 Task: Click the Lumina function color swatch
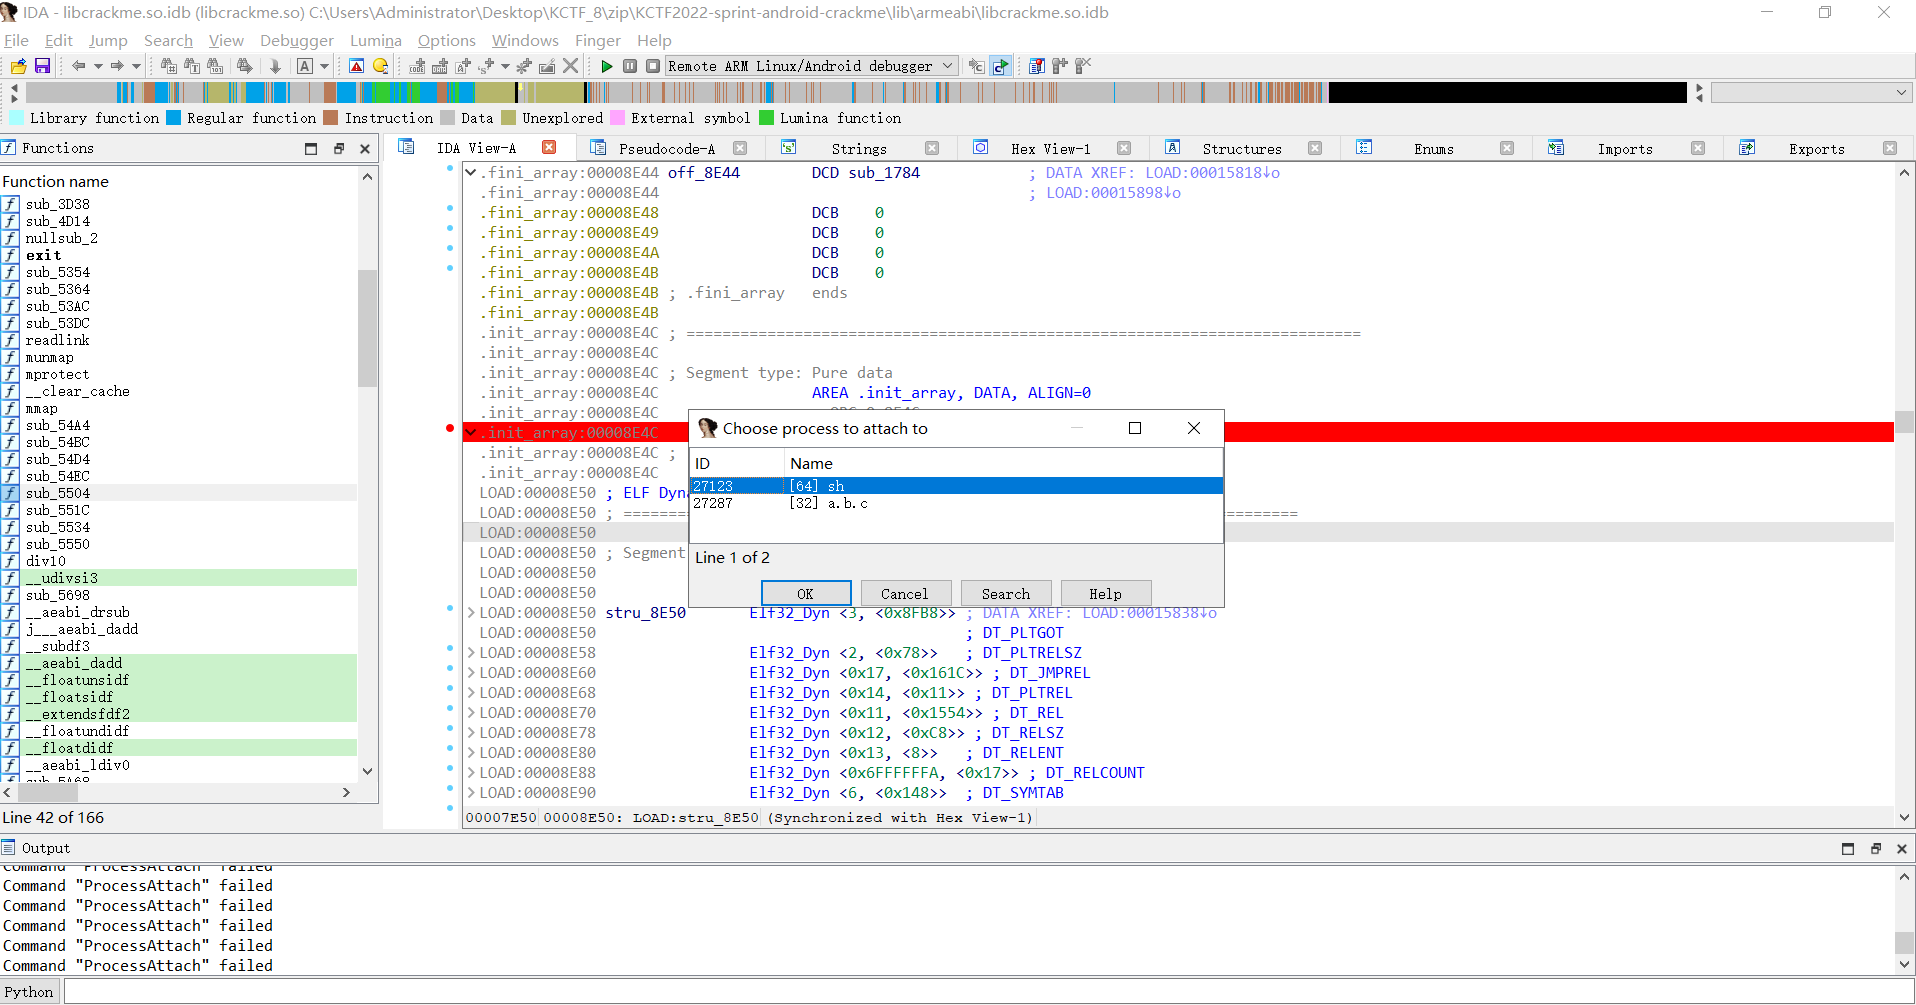(766, 118)
